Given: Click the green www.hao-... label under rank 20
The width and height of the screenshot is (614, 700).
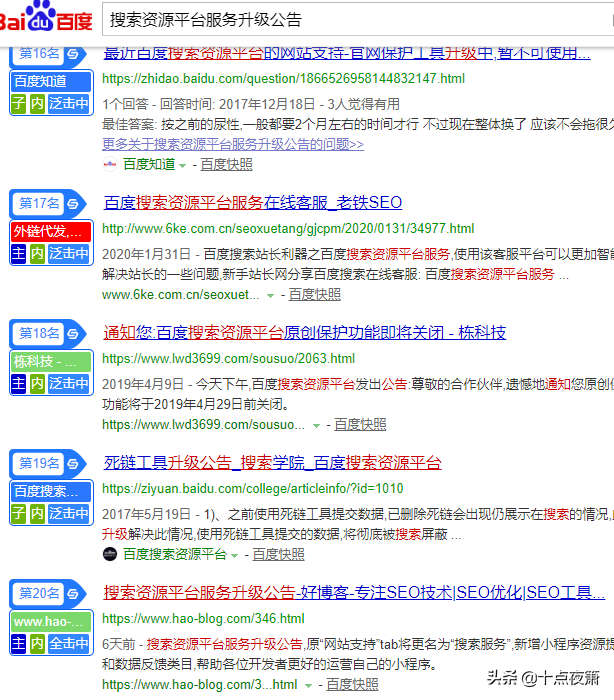Looking at the screenshot, I should (51, 621).
